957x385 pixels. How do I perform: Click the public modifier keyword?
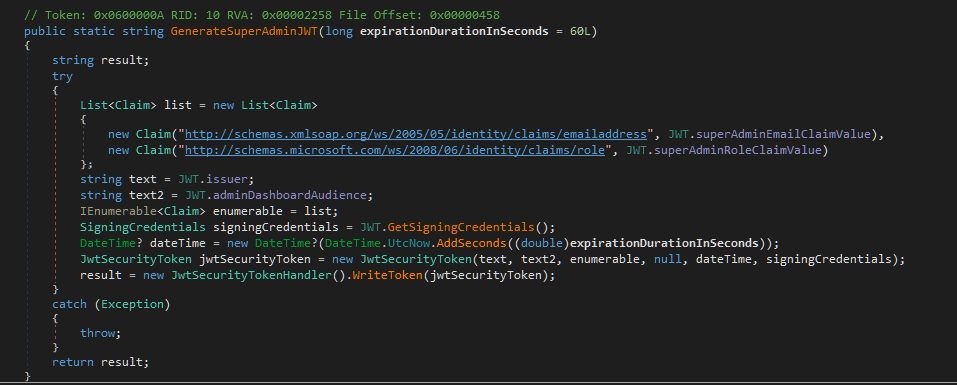click(45, 31)
